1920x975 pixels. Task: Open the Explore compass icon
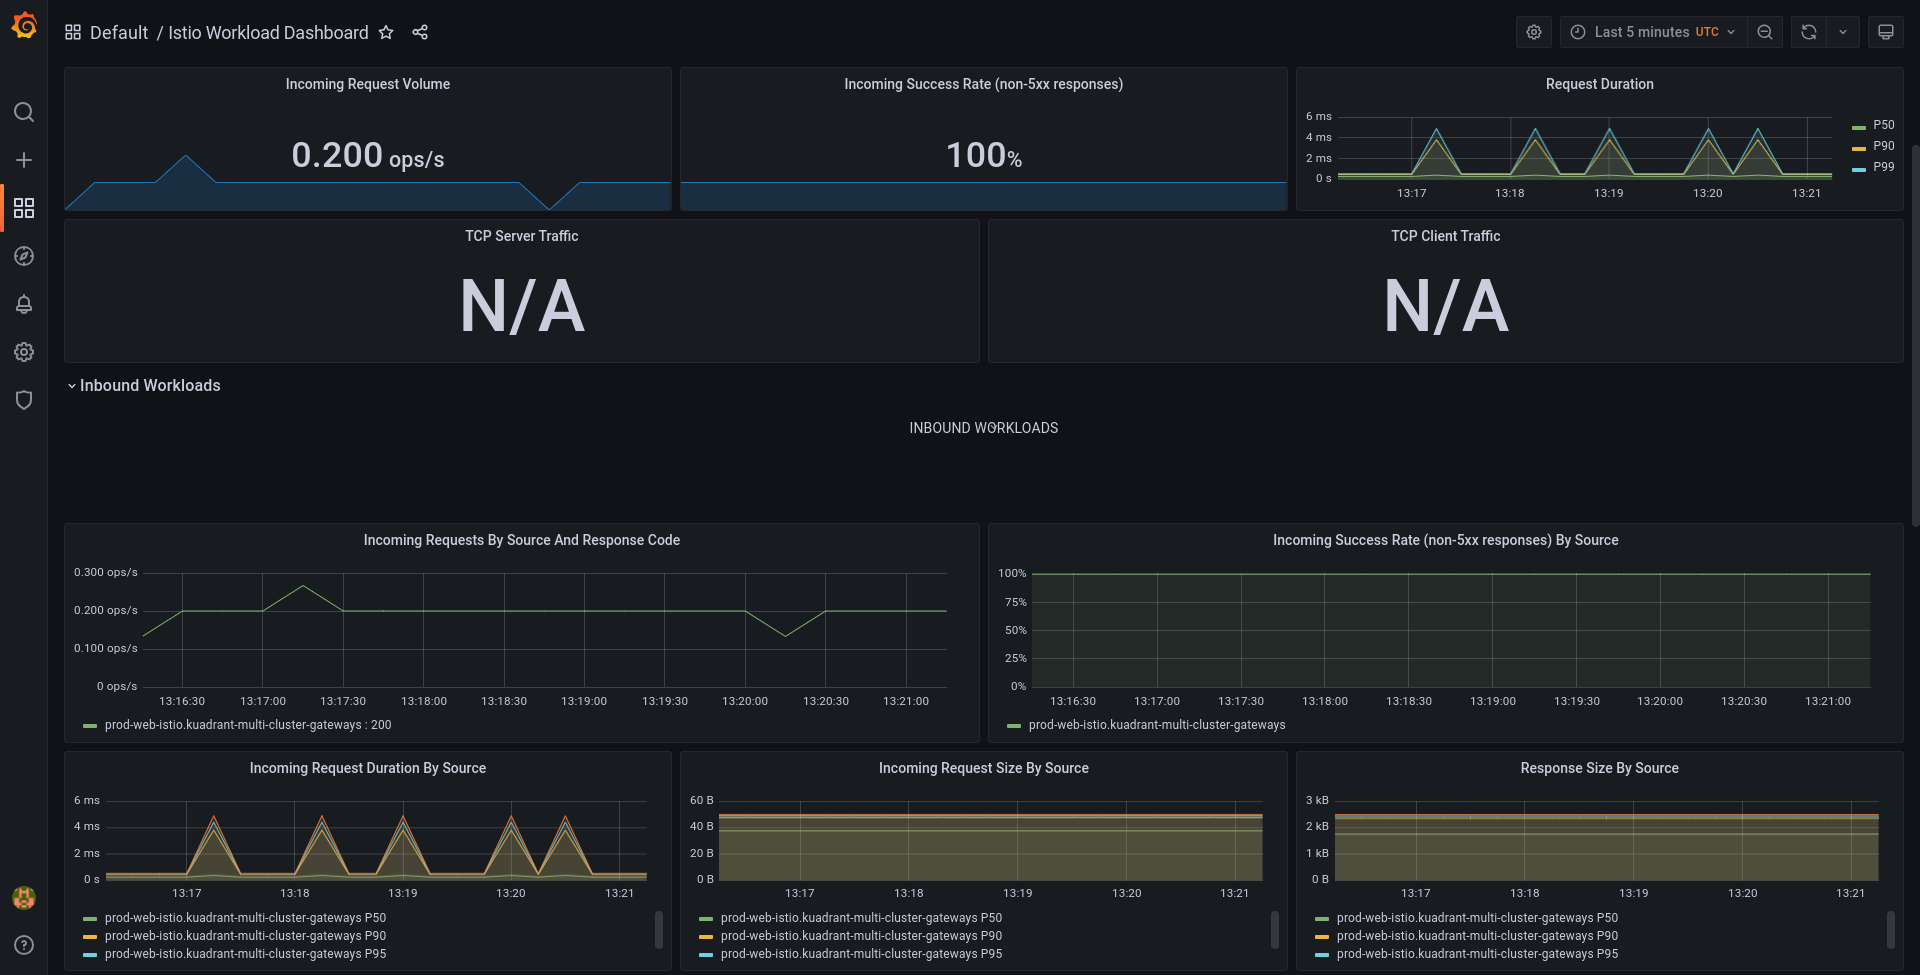[x=24, y=256]
